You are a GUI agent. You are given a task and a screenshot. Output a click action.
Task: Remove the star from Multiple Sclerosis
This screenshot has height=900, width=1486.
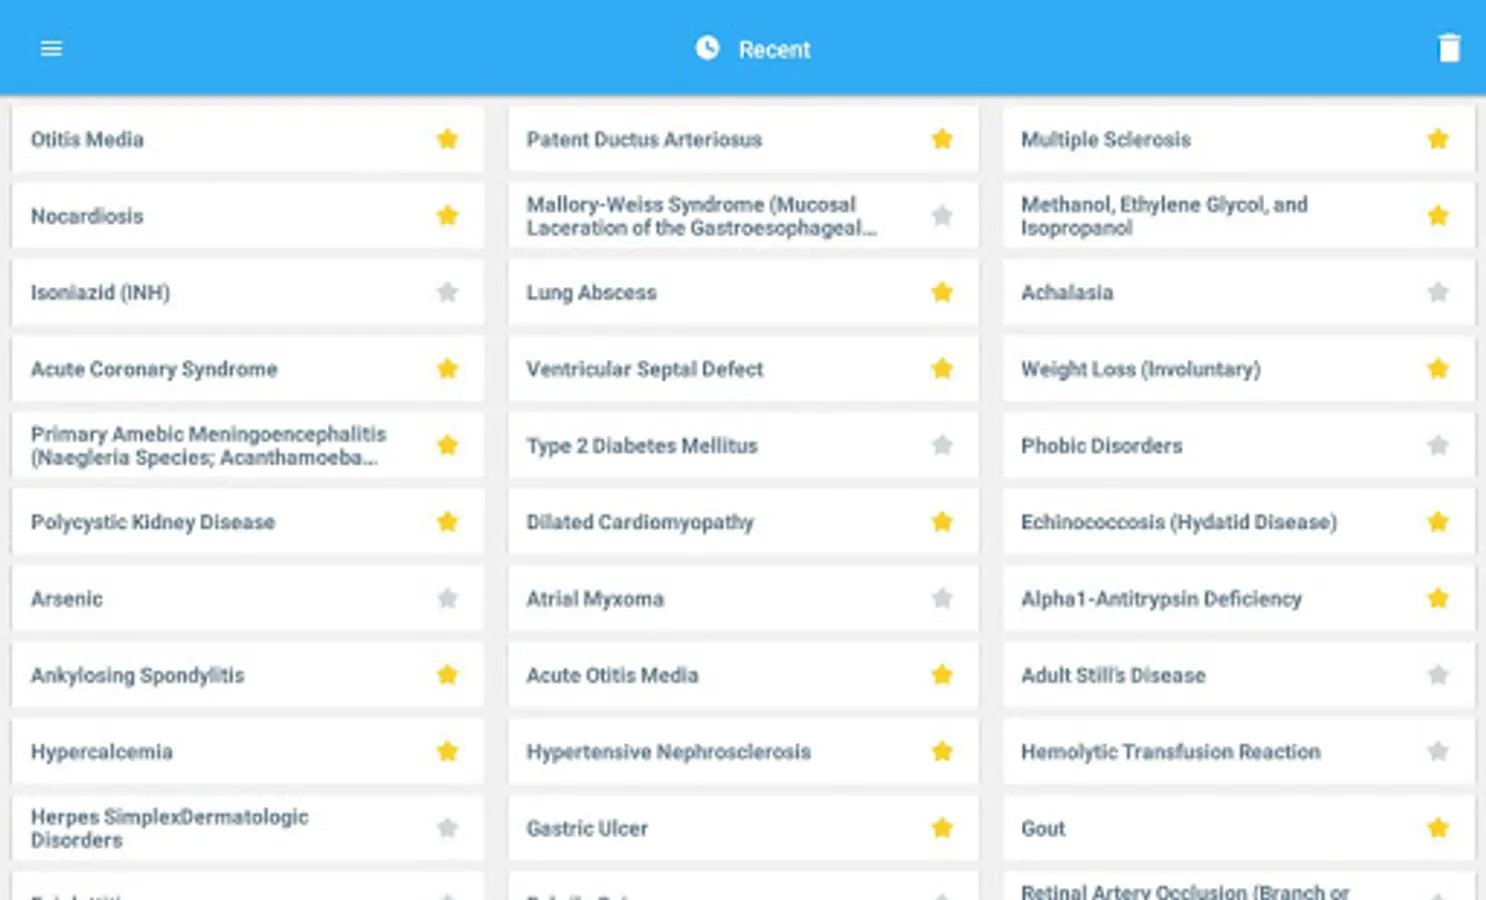coord(1438,139)
